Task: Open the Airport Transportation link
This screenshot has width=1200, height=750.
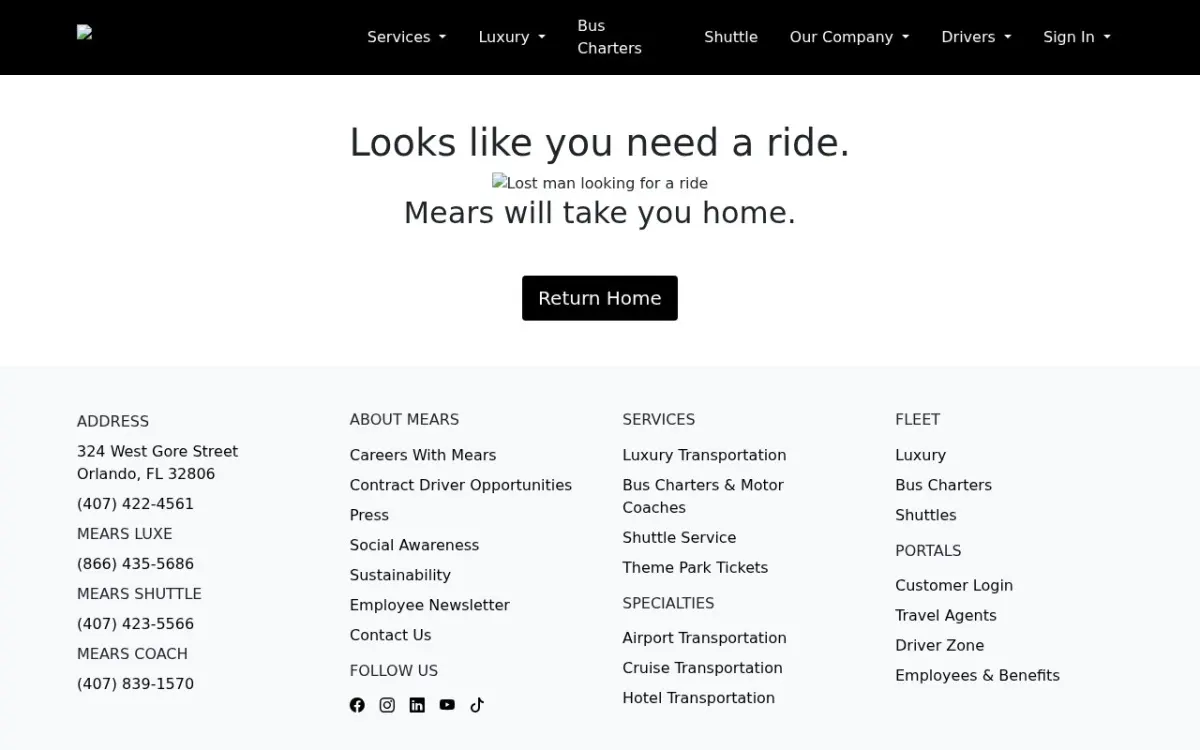Action: tap(704, 638)
